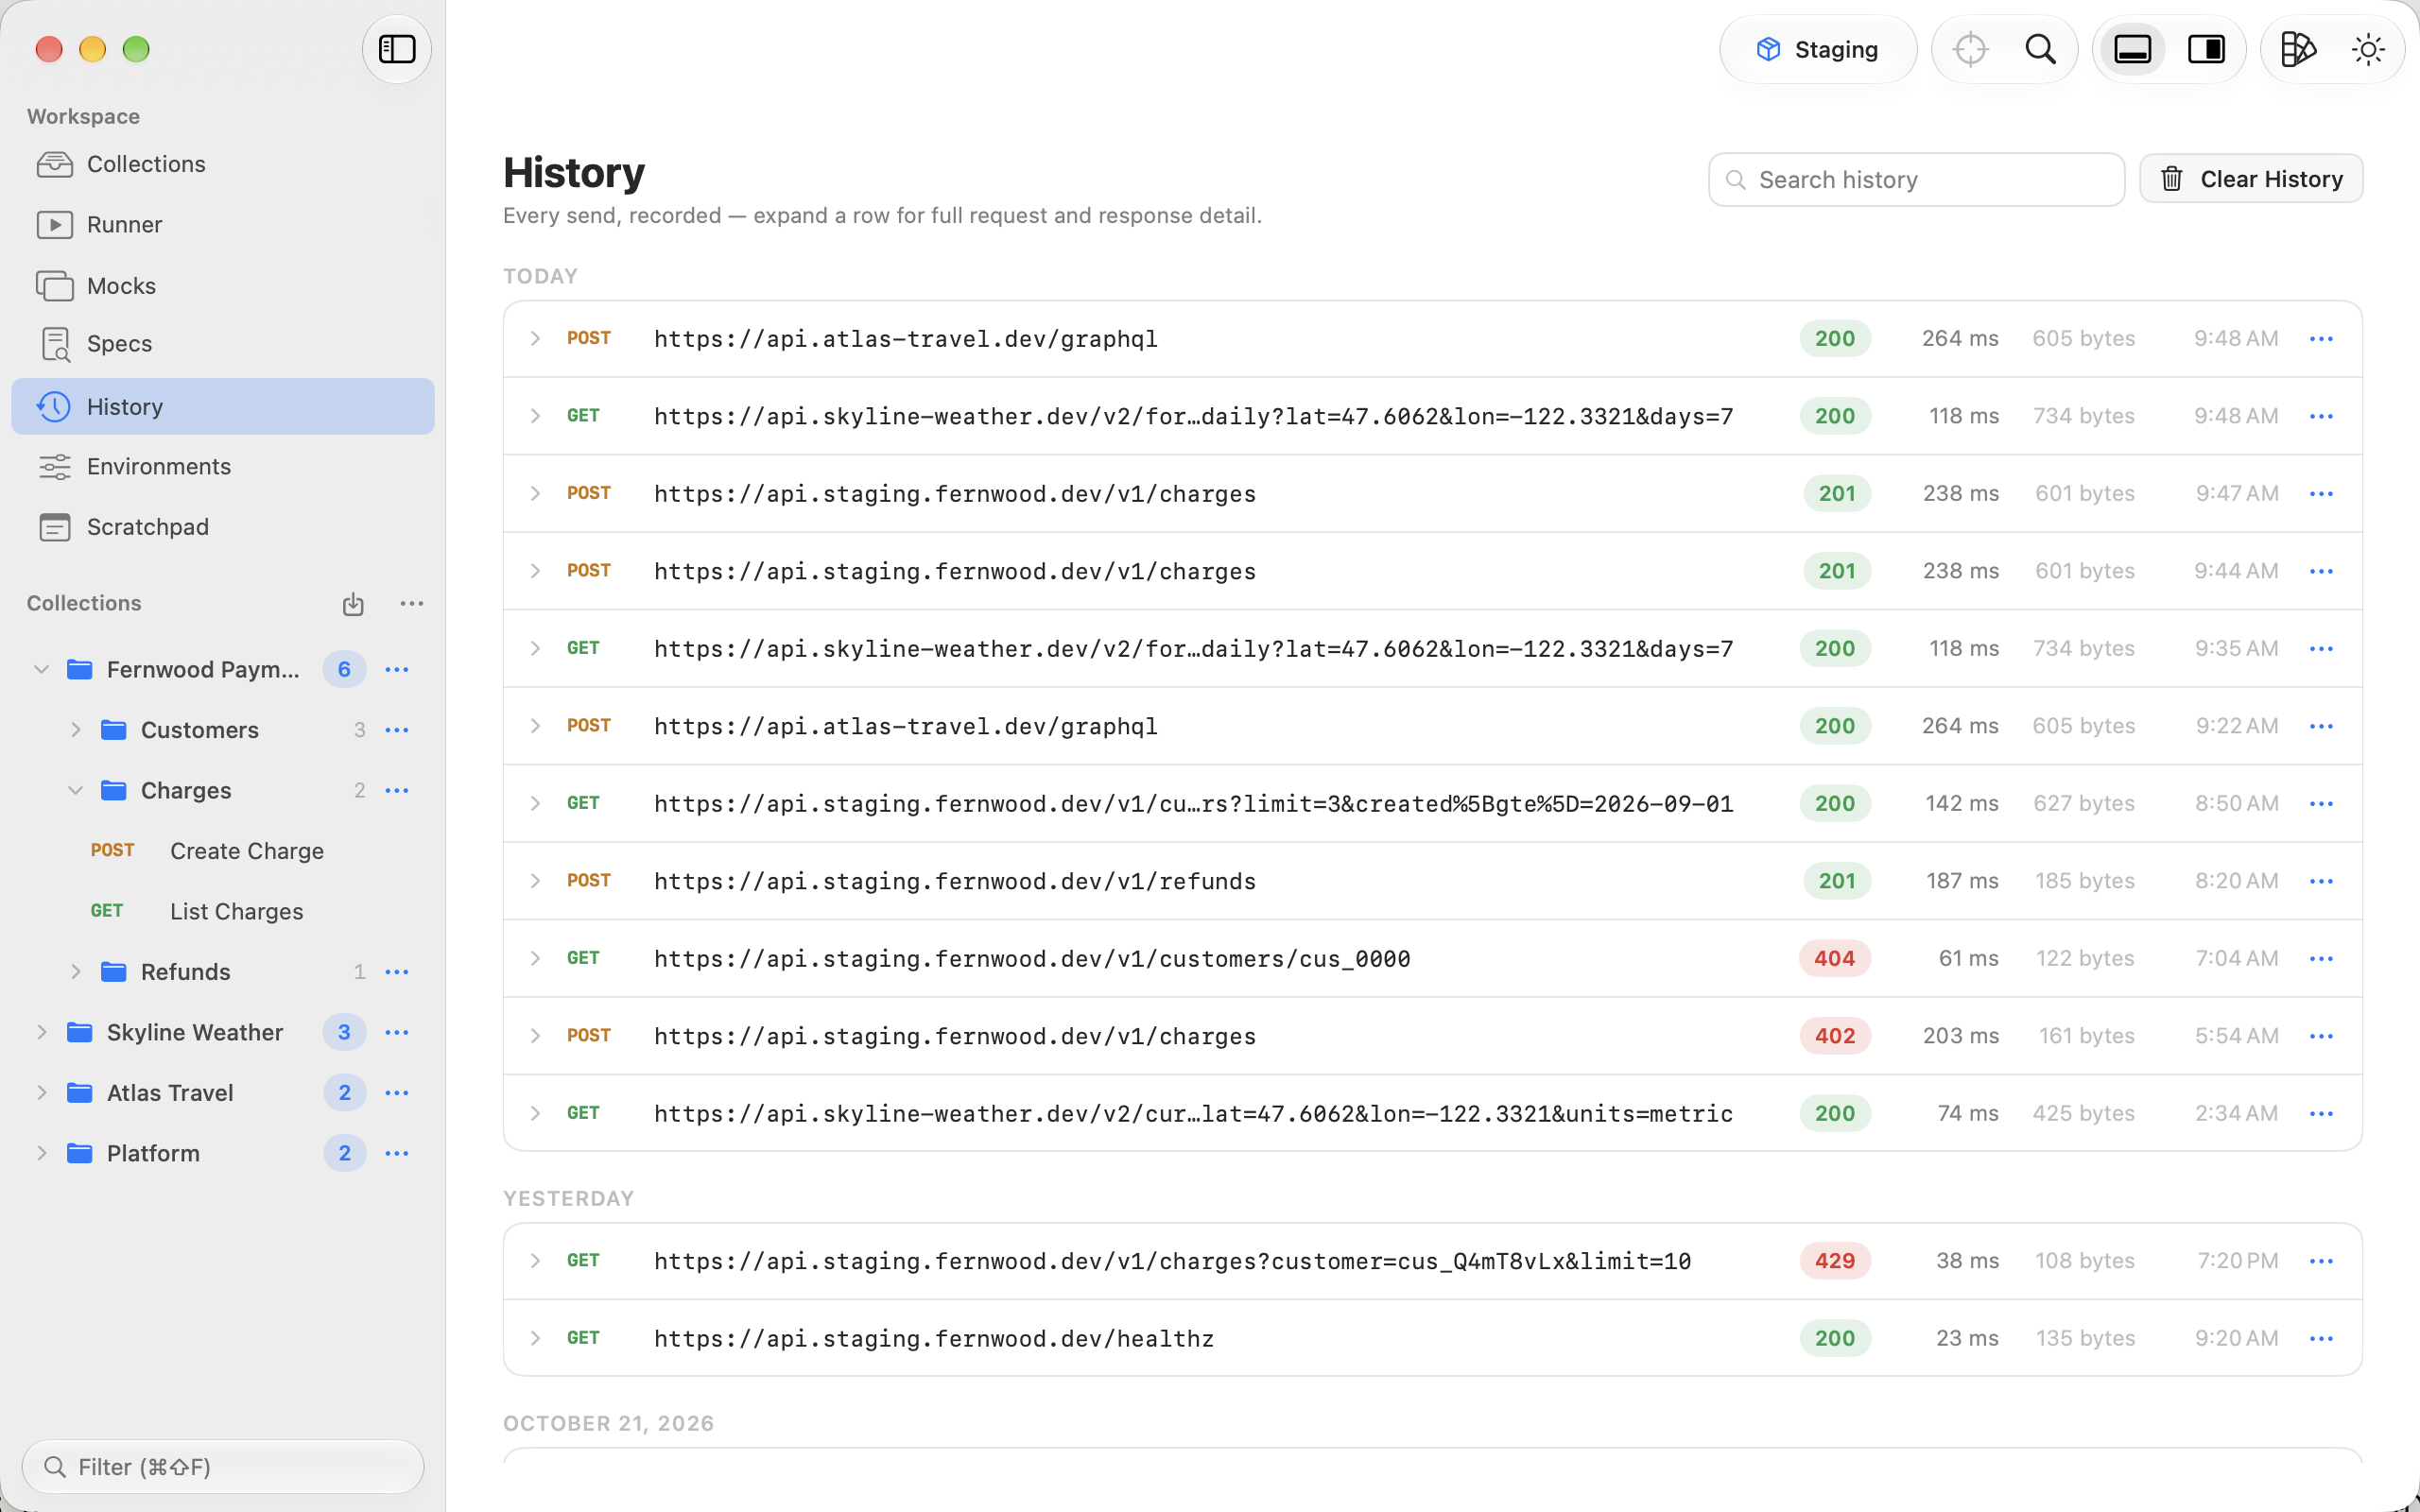This screenshot has height=1512, width=2420.
Task: Click the healthz request URL
Action: [x=933, y=1339]
